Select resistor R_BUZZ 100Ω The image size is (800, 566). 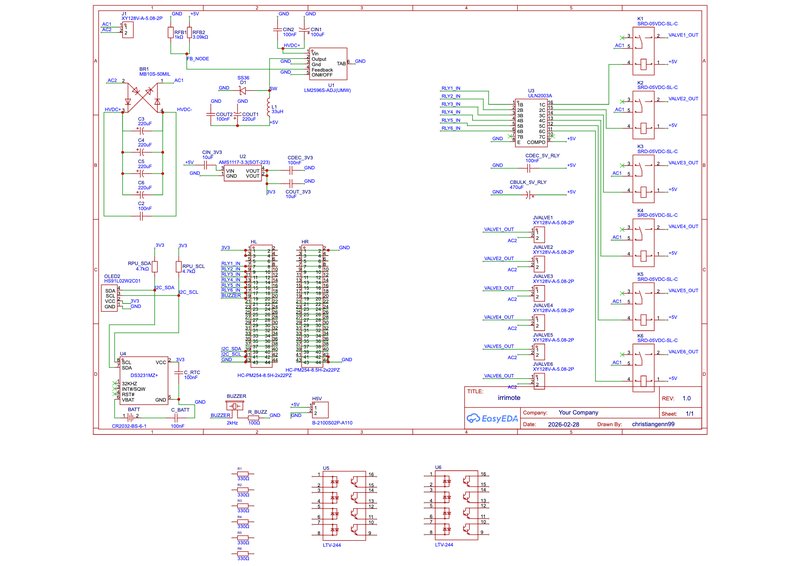point(253,417)
